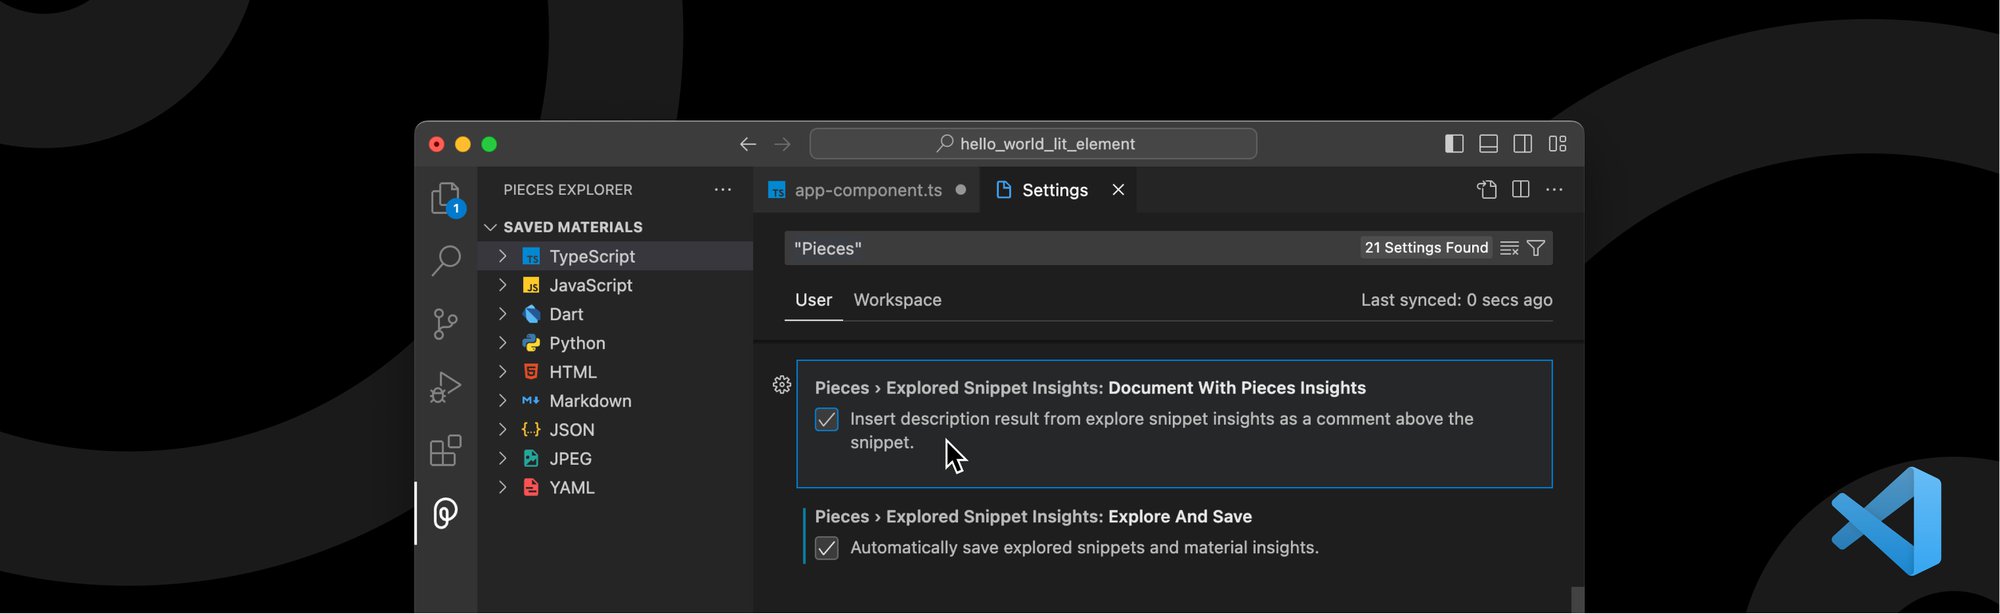Expand the Markdown materials folder
Image resolution: width=2000 pixels, height=614 pixels.
(502, 401)
